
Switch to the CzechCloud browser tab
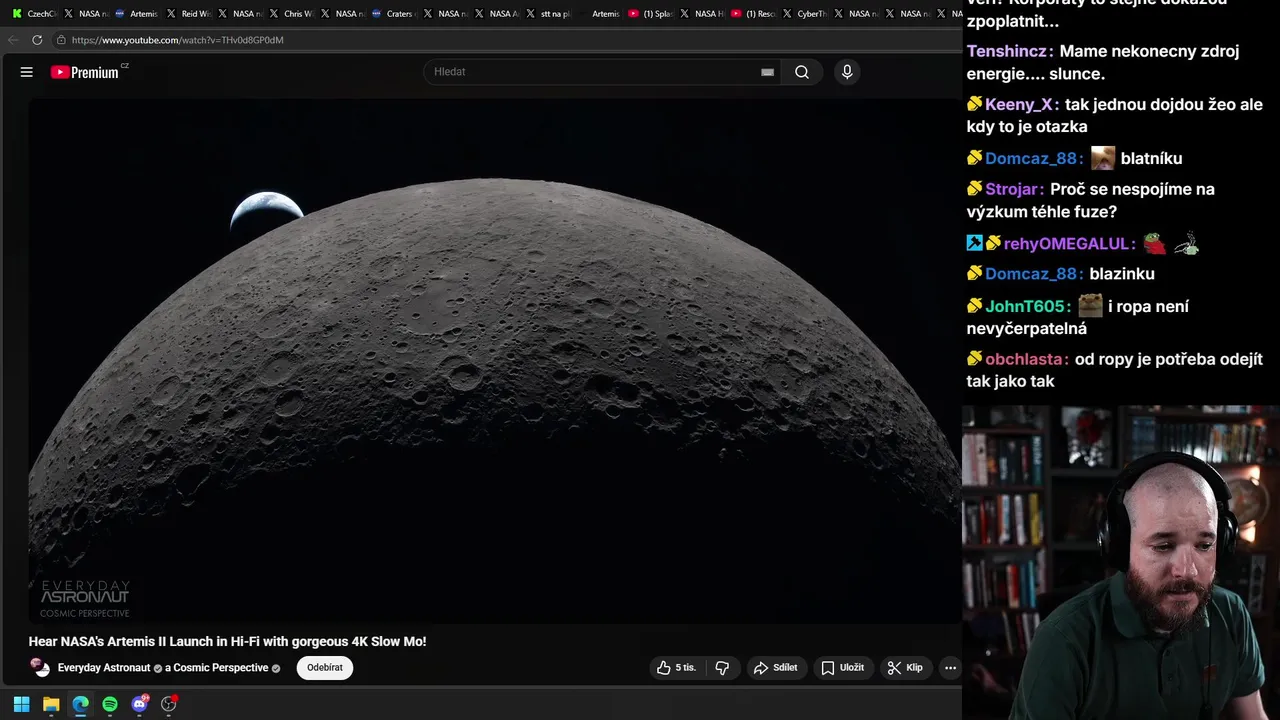tap(33, 14)
